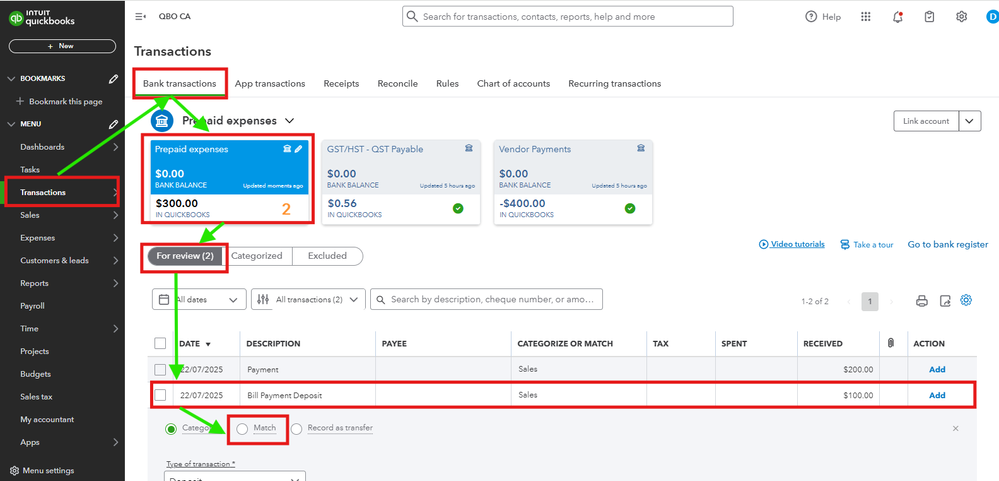The image size is (999, 481).
Task: Open the Settings gear in header
Action: [x=961, y=17]
